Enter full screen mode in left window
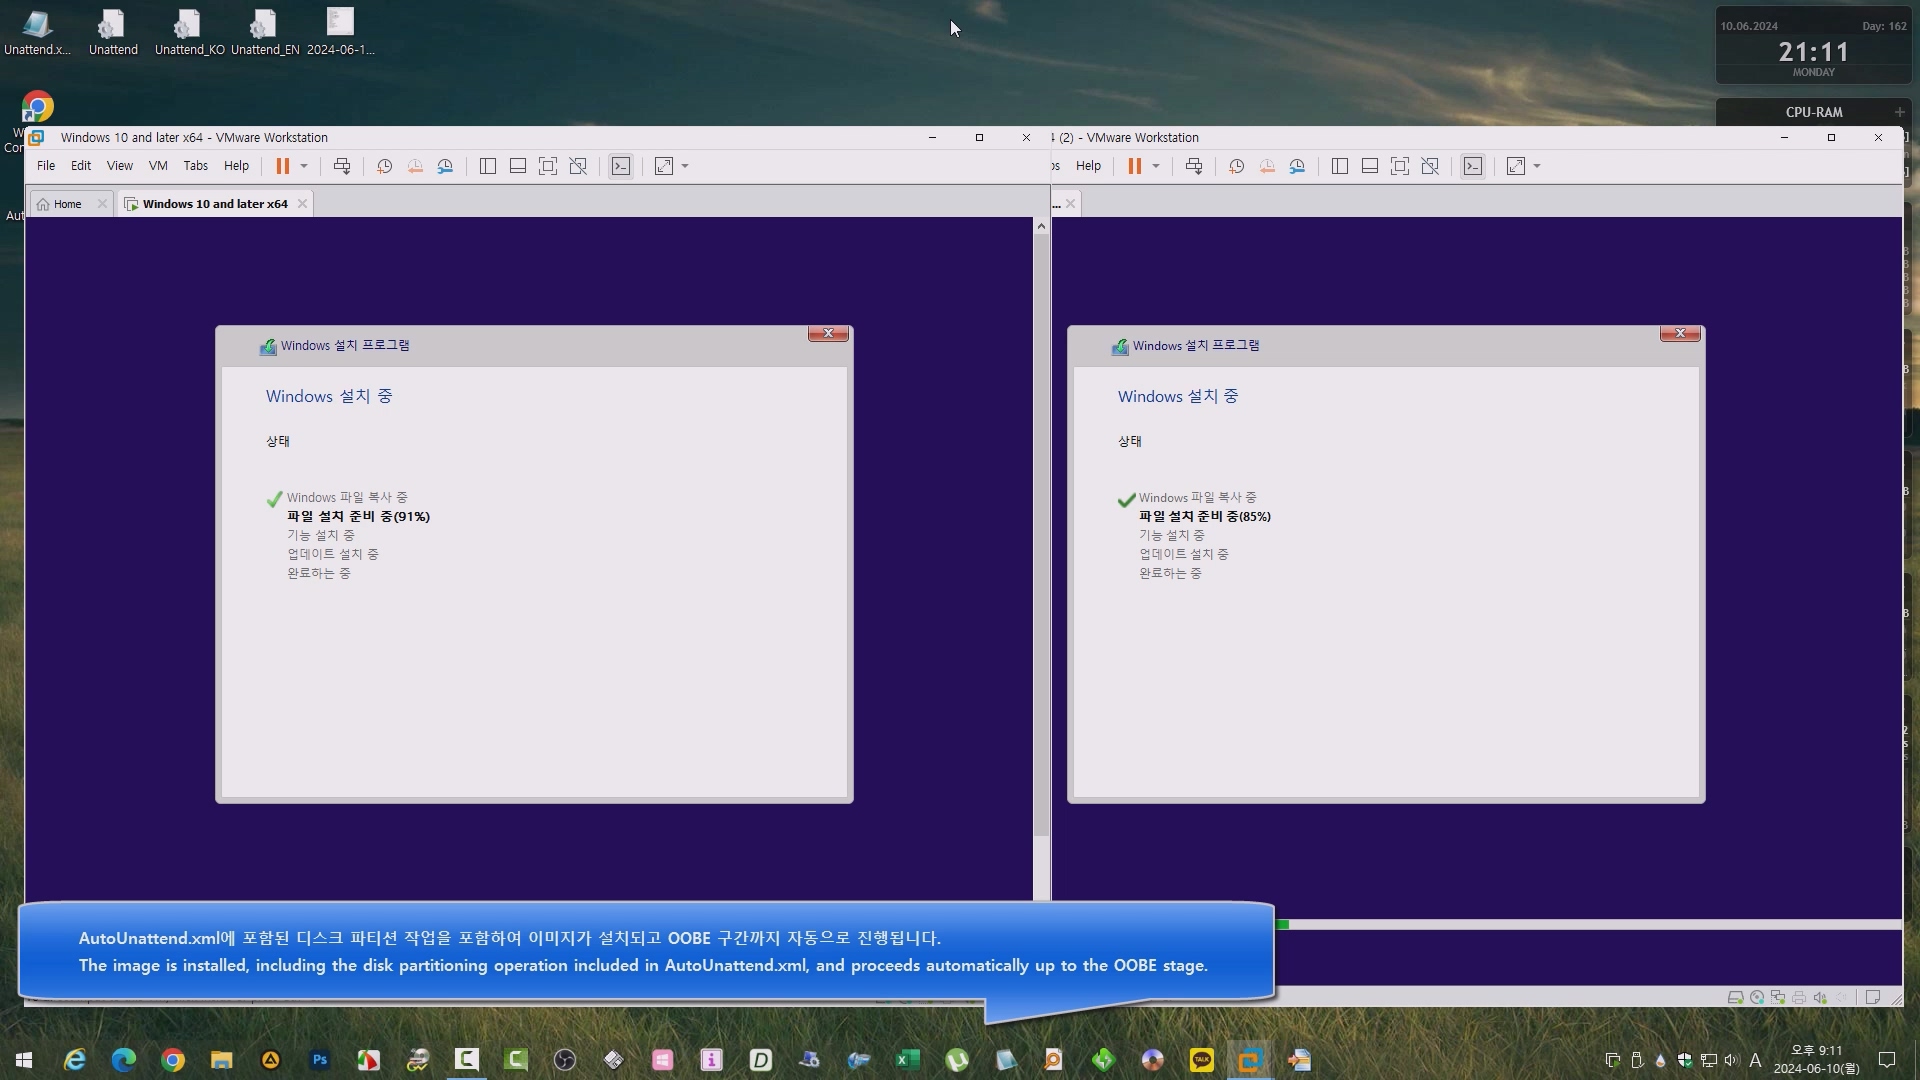1920x1080 pixels. pyautogui.click(x=548, y=166)
